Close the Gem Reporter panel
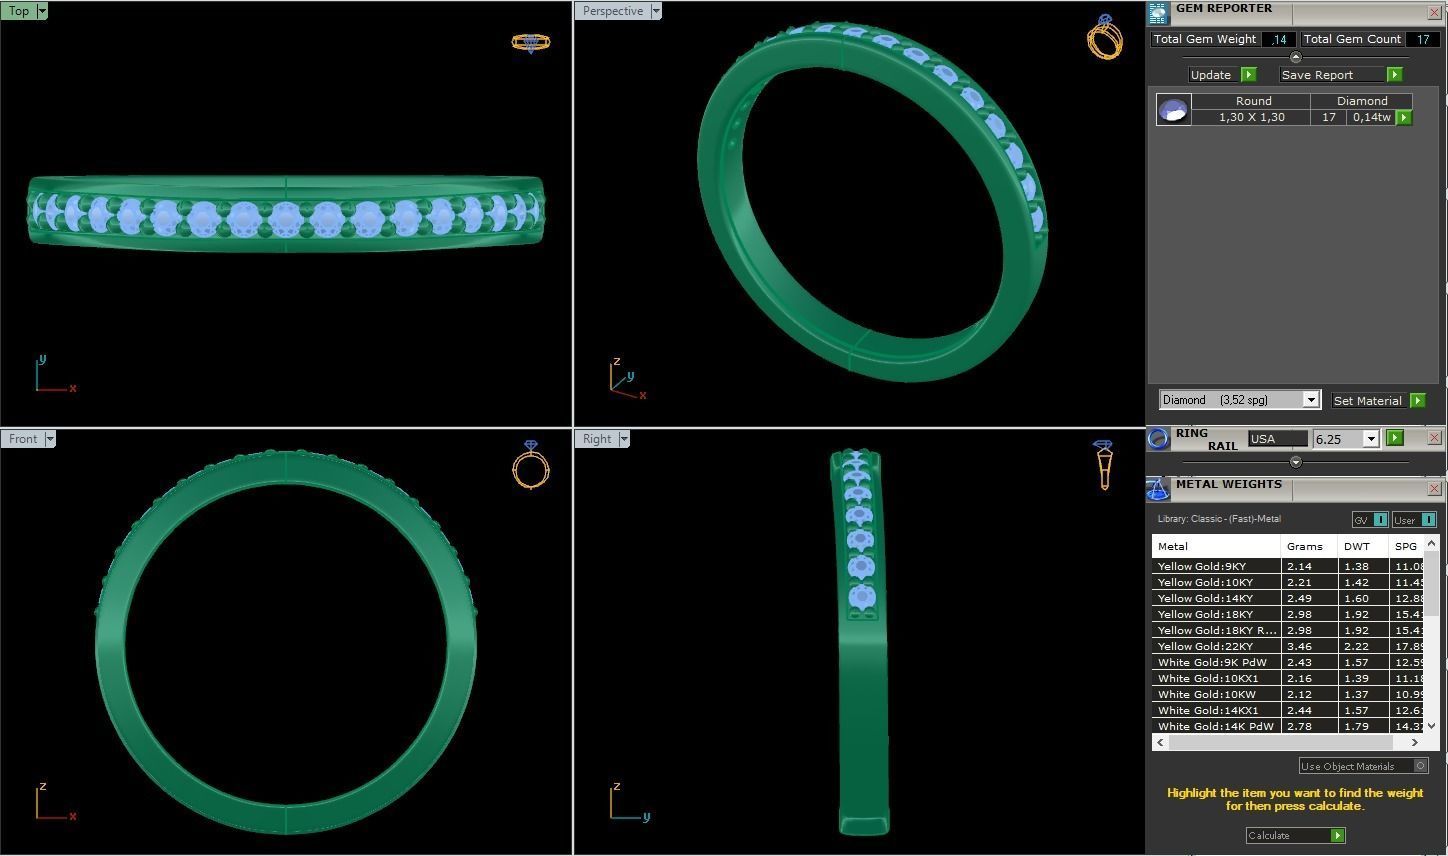 pyautogui.click(x=1434, y=13)
